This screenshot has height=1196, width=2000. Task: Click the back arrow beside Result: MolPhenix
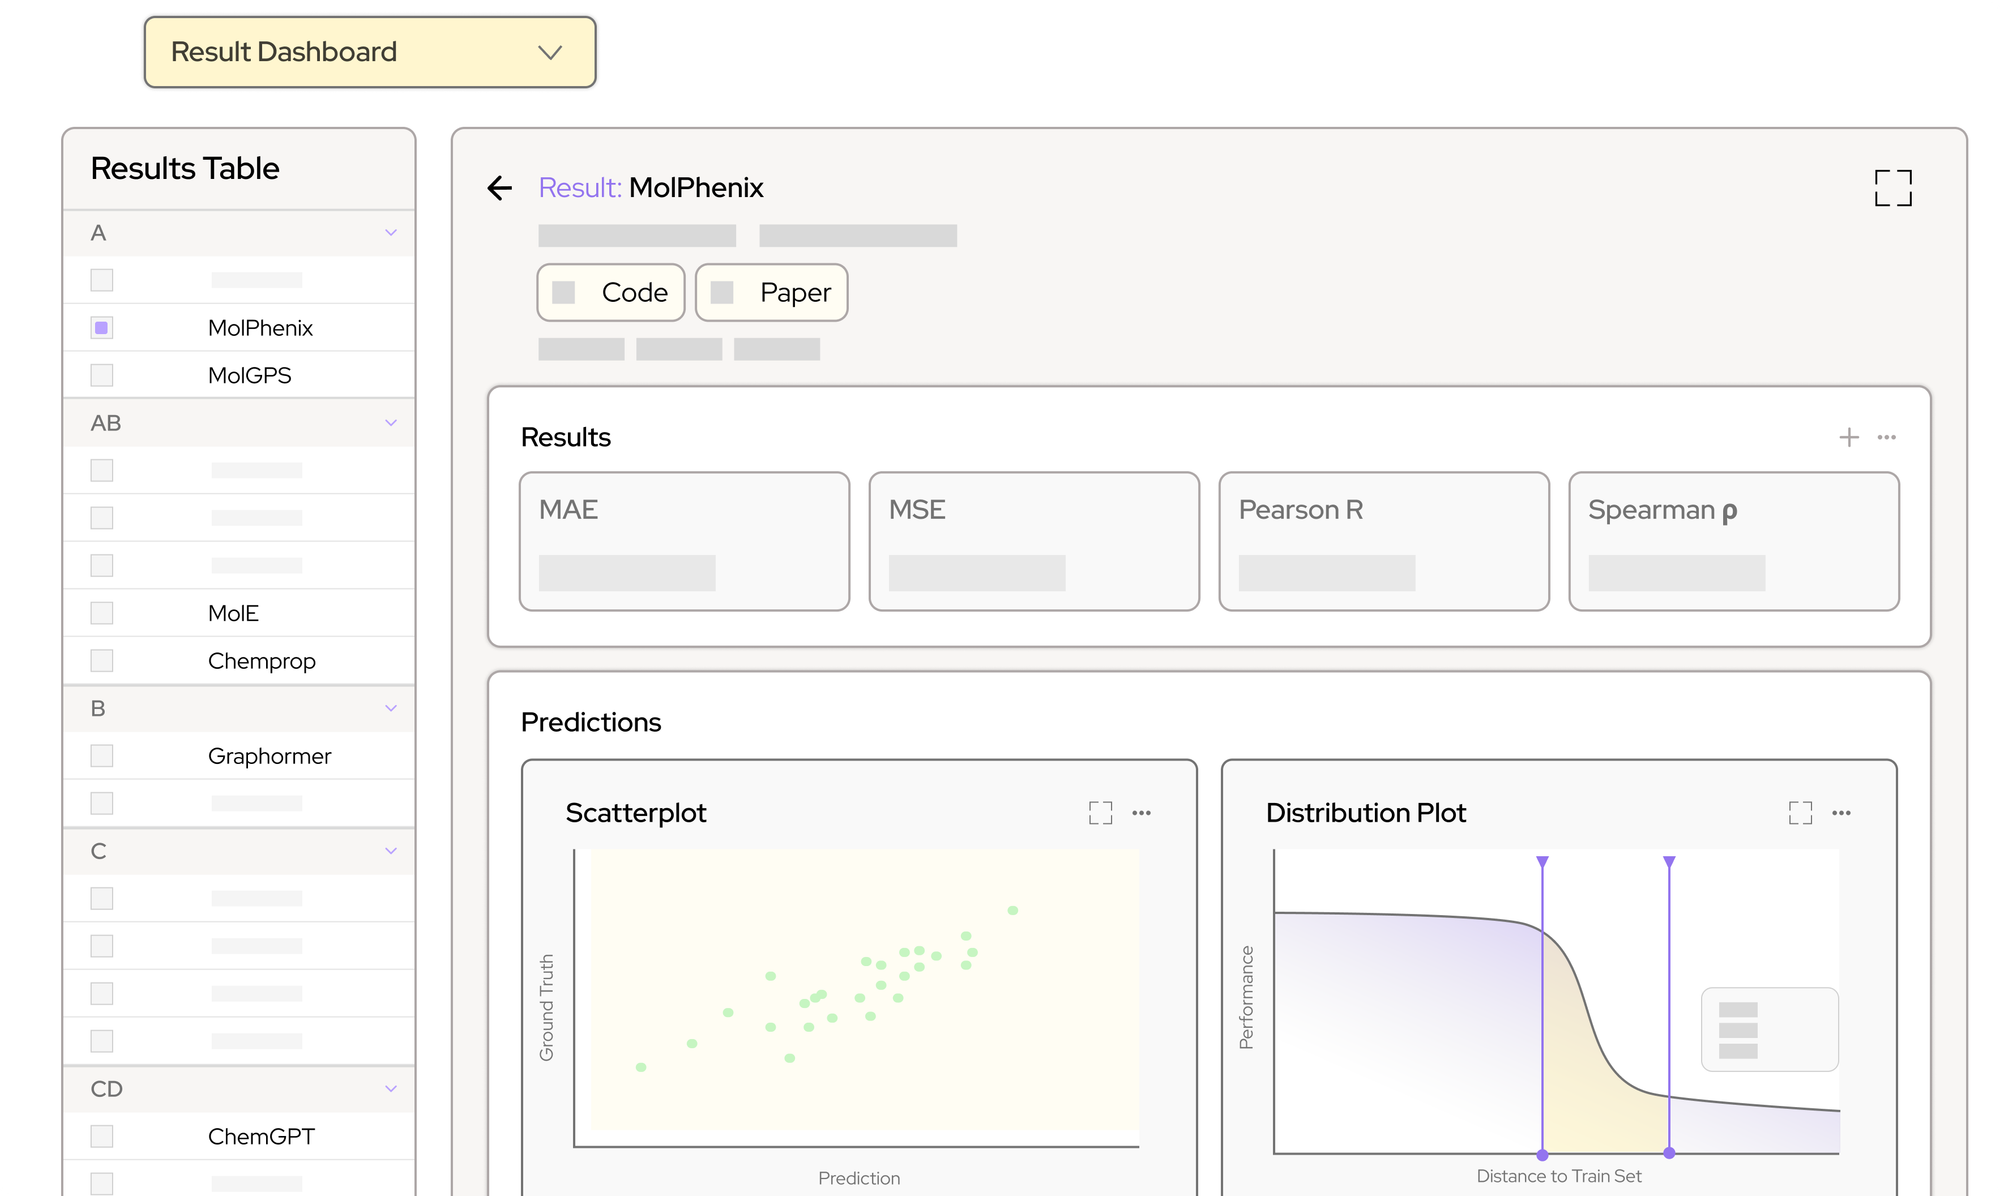[x=500, y=188]
